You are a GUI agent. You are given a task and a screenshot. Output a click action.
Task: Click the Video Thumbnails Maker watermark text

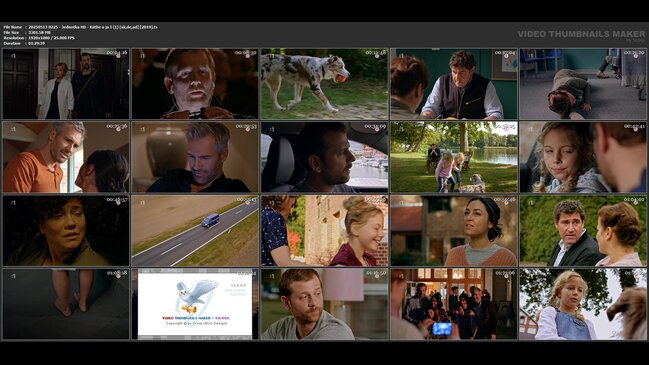581,34
